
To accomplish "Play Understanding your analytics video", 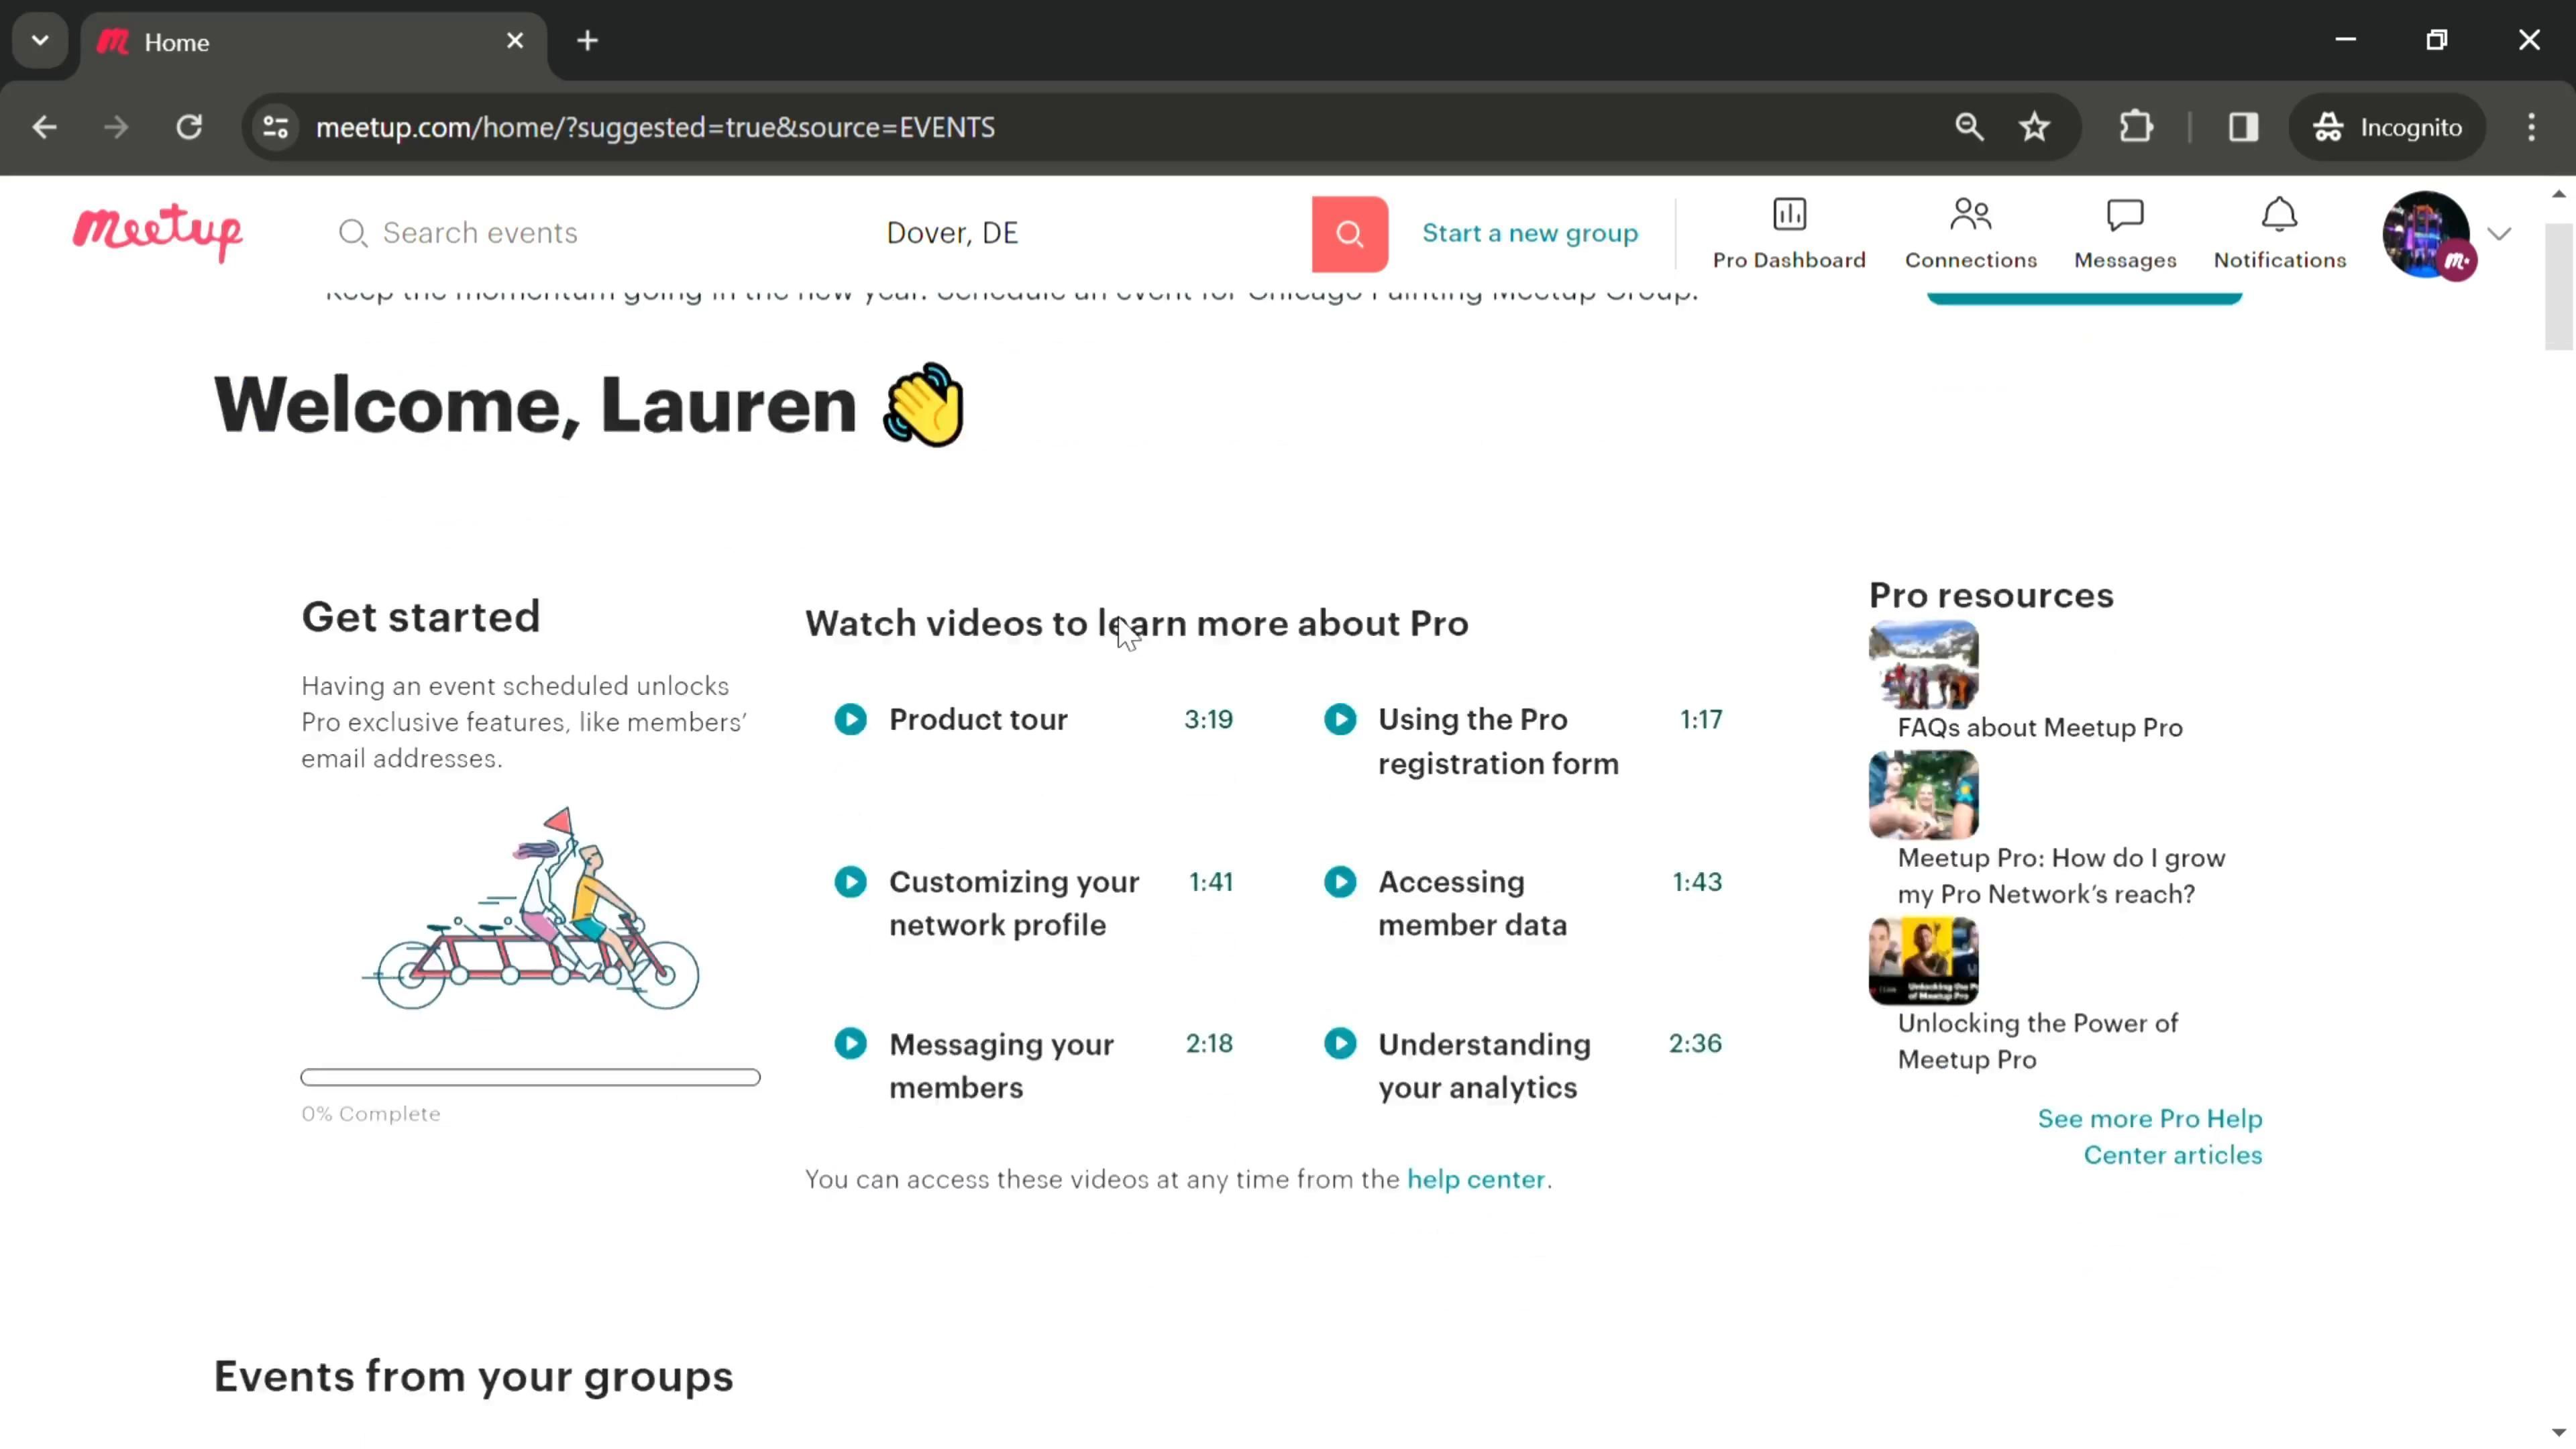I will (1340, 1044).
